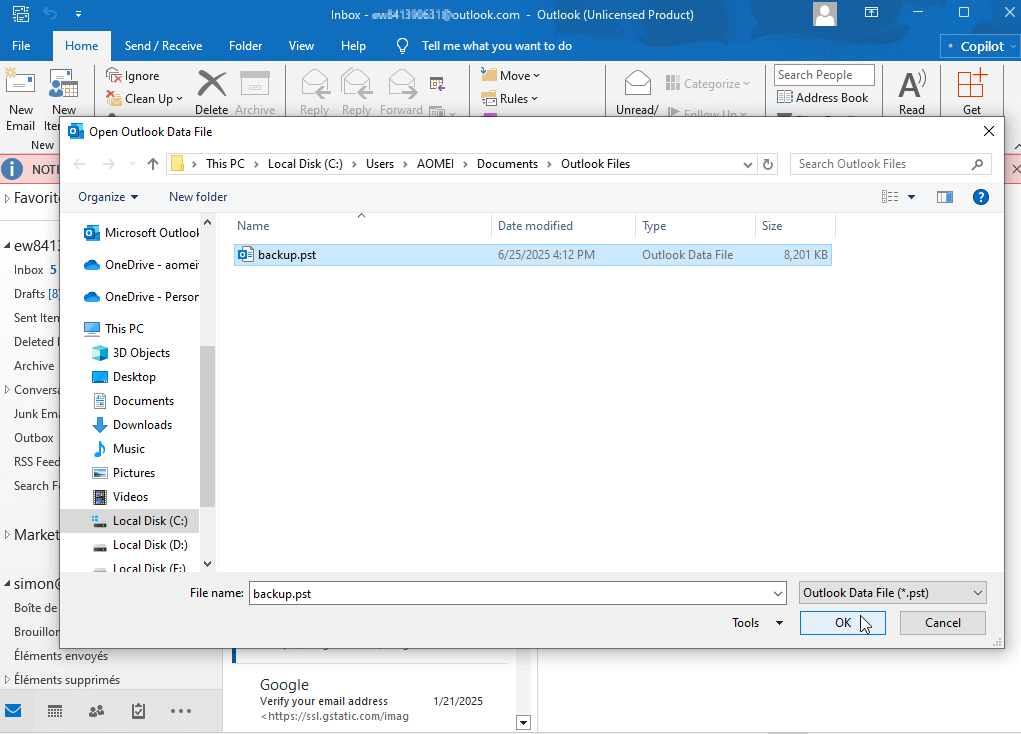Click the Get Add-ins icon
1021x734 pixels.
click(x=972, y=85)
